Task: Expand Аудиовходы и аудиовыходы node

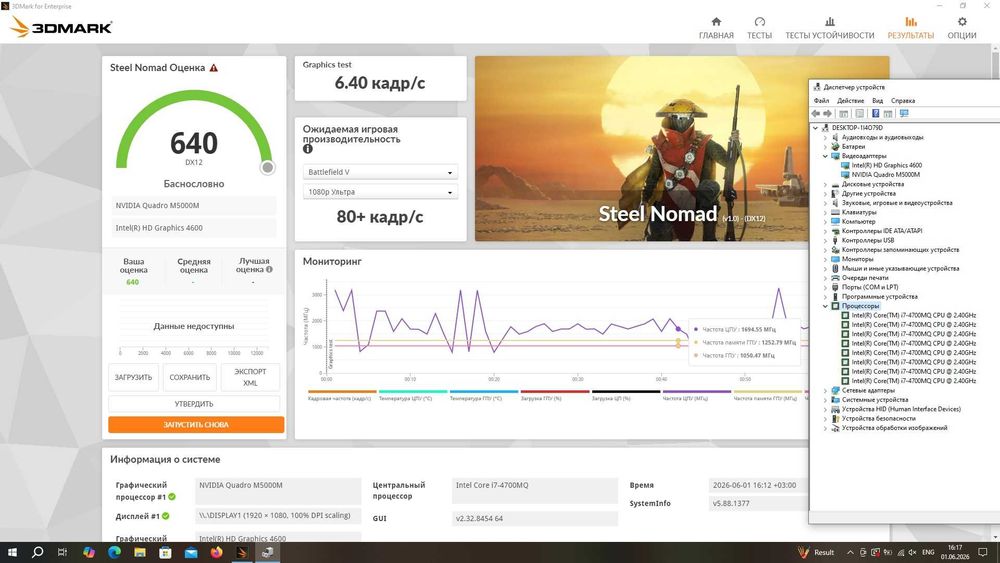Action: point(825,137)
